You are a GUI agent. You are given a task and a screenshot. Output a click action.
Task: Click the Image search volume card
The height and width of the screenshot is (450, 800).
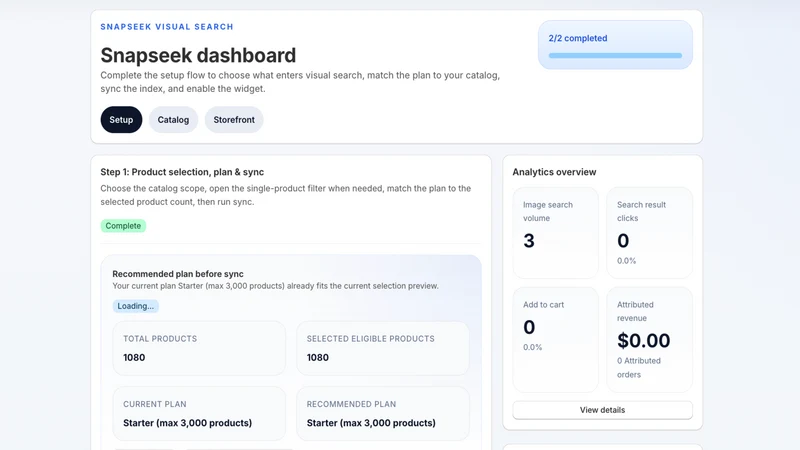(555, 233)
